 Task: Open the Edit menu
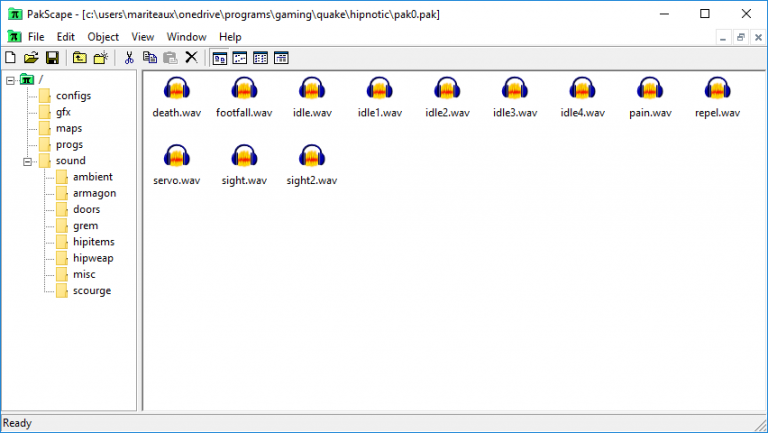tap(66, 37)
